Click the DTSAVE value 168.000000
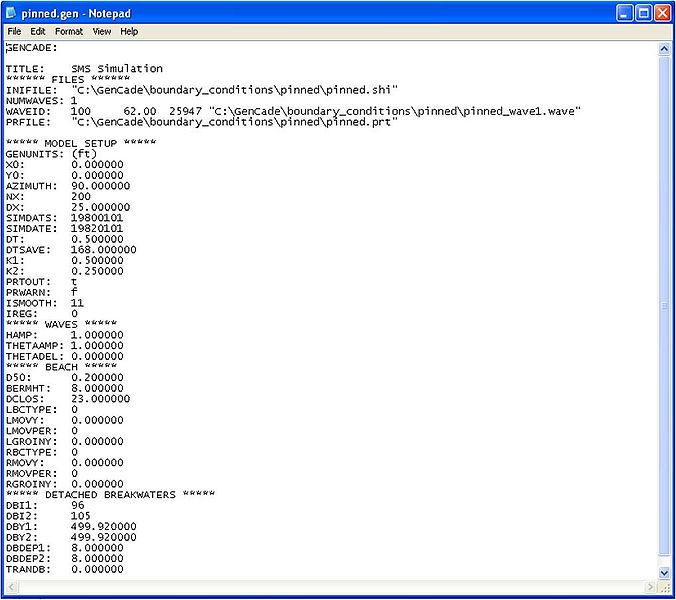This screenshot has height=600, width=676. [x=104, y=250]
